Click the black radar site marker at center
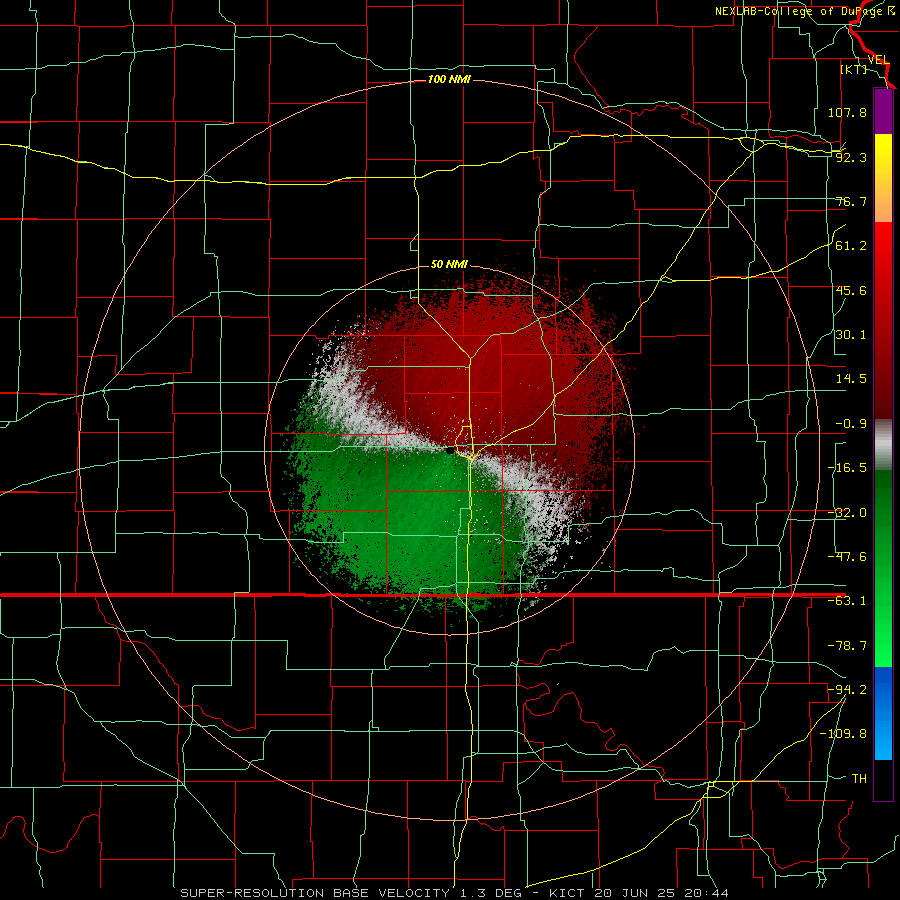The height and width of the screenshot is (900, 900). 449,451
